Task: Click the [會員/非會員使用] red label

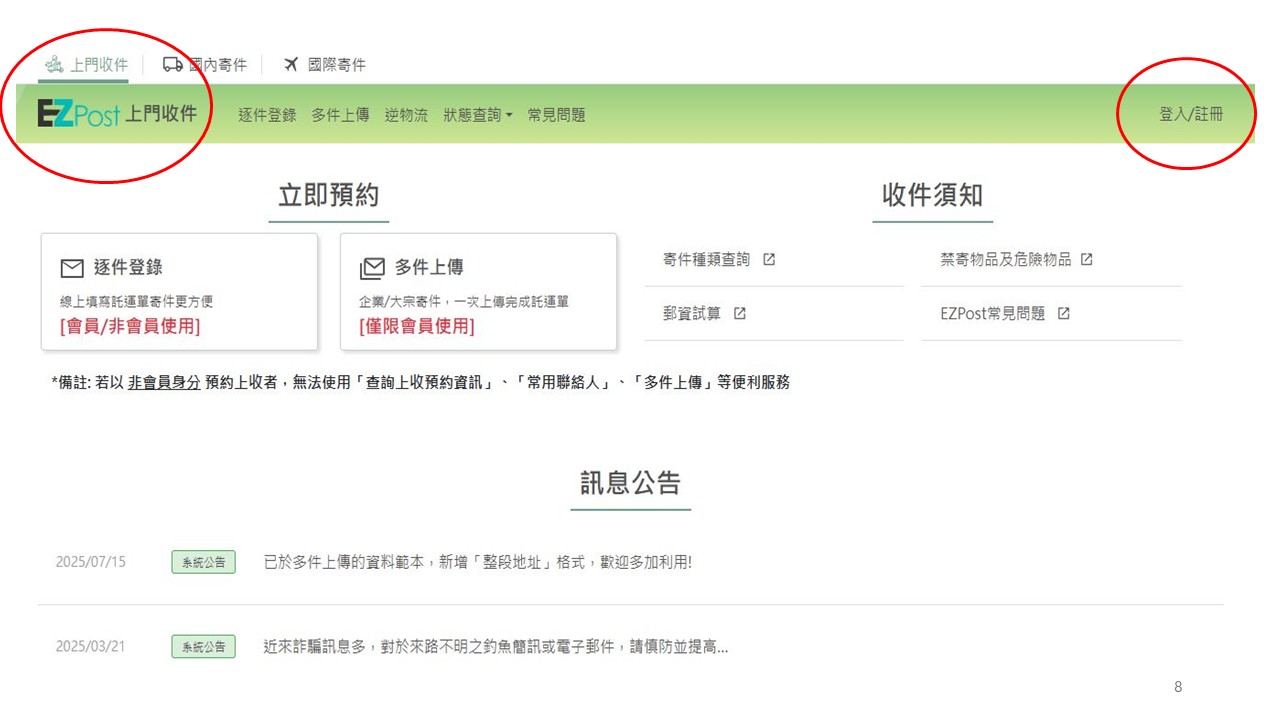Action: [x=130, y=326]
